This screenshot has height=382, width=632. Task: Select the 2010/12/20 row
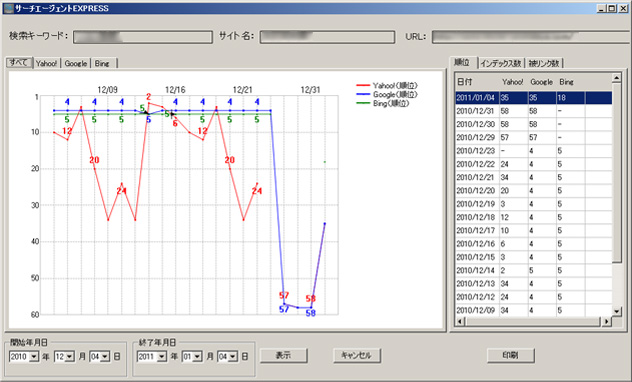point(534,191)
